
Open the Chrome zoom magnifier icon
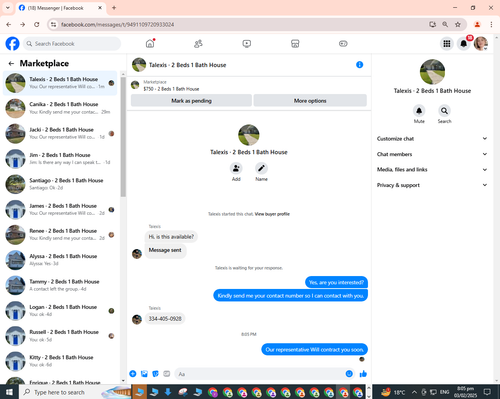pos(445,24)
